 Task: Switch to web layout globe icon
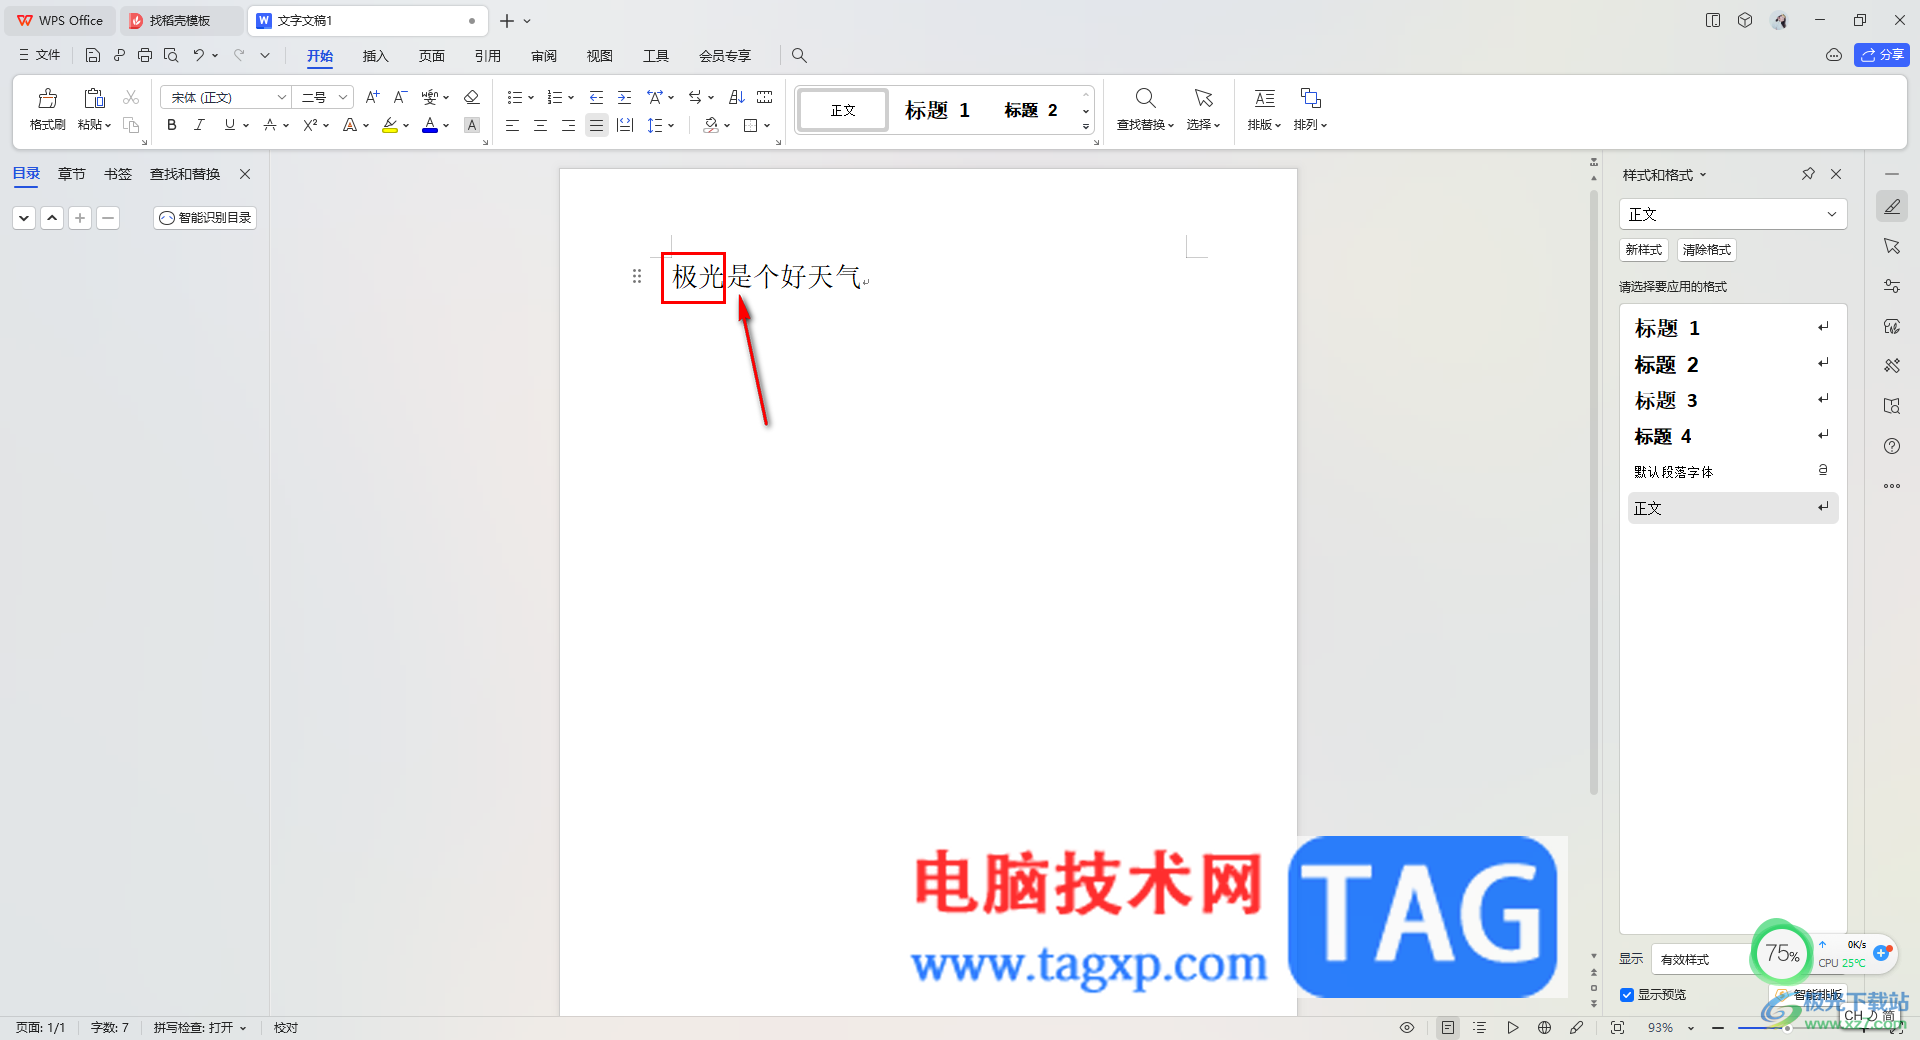pyautogui.click(x=1545, y=1028)
